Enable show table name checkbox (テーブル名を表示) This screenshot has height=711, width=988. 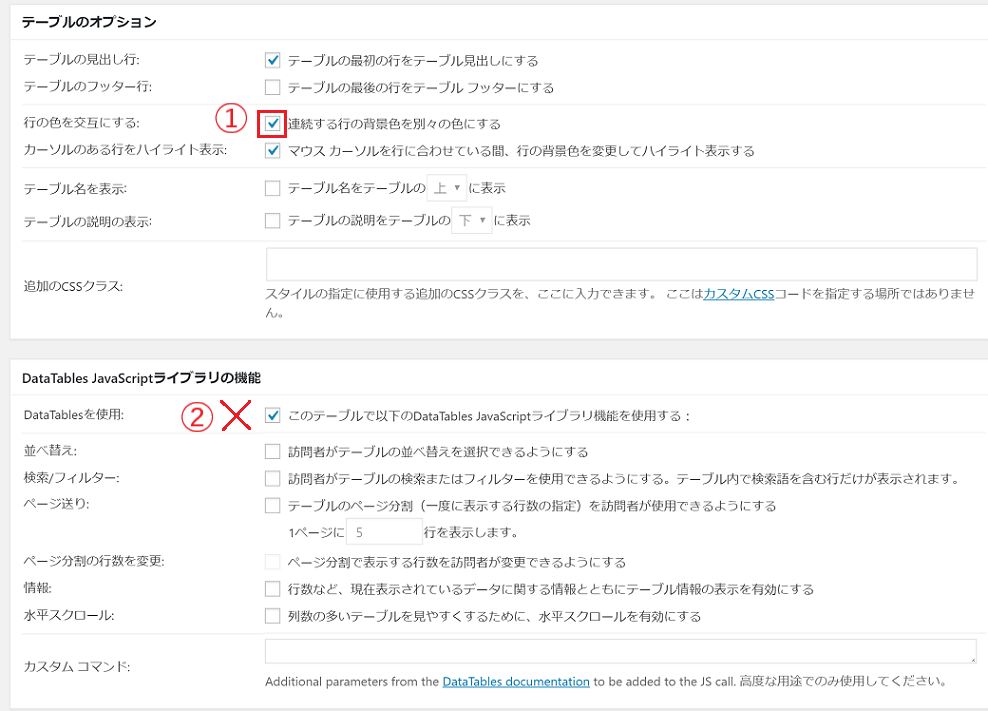[x=272, y=188]
